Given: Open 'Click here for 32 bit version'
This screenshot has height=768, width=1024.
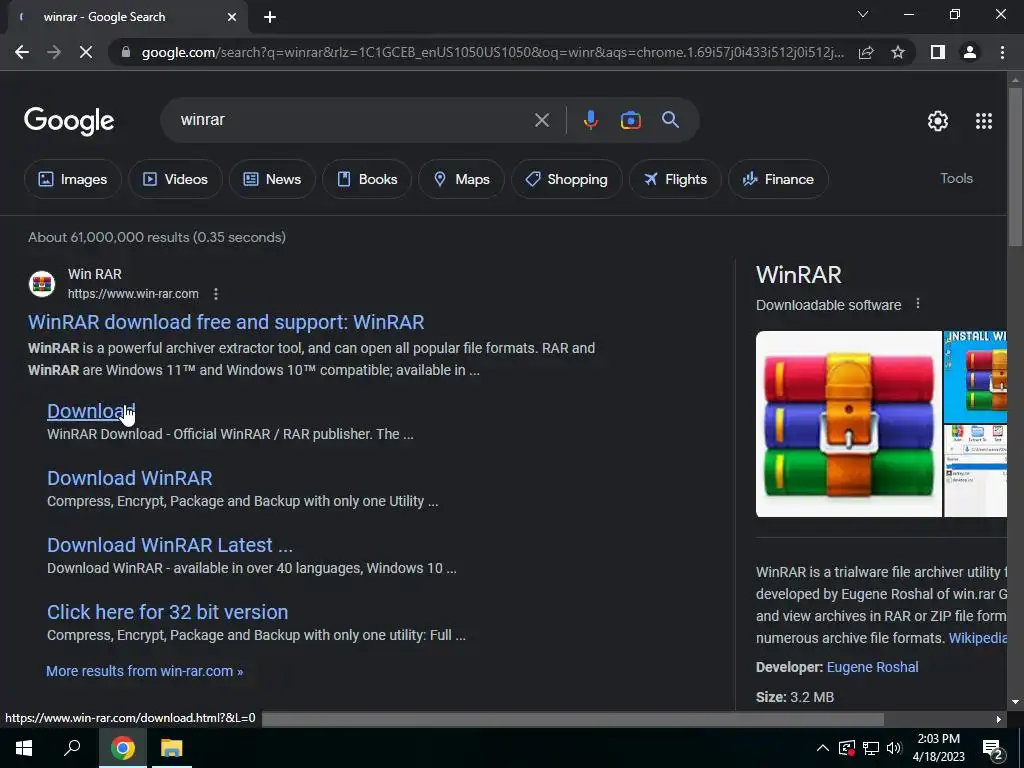Looking at the screenshot, I should (167, 613).
